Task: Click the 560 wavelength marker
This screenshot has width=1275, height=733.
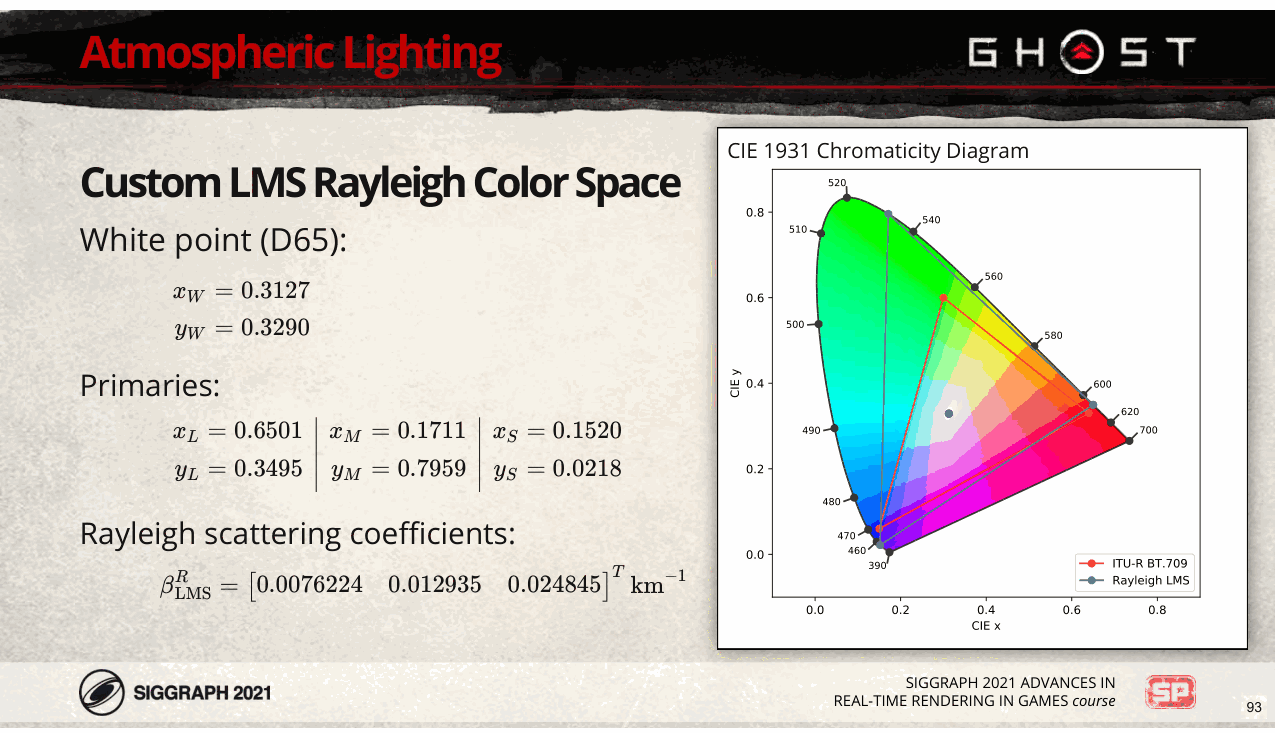Action: click(974, 288)
